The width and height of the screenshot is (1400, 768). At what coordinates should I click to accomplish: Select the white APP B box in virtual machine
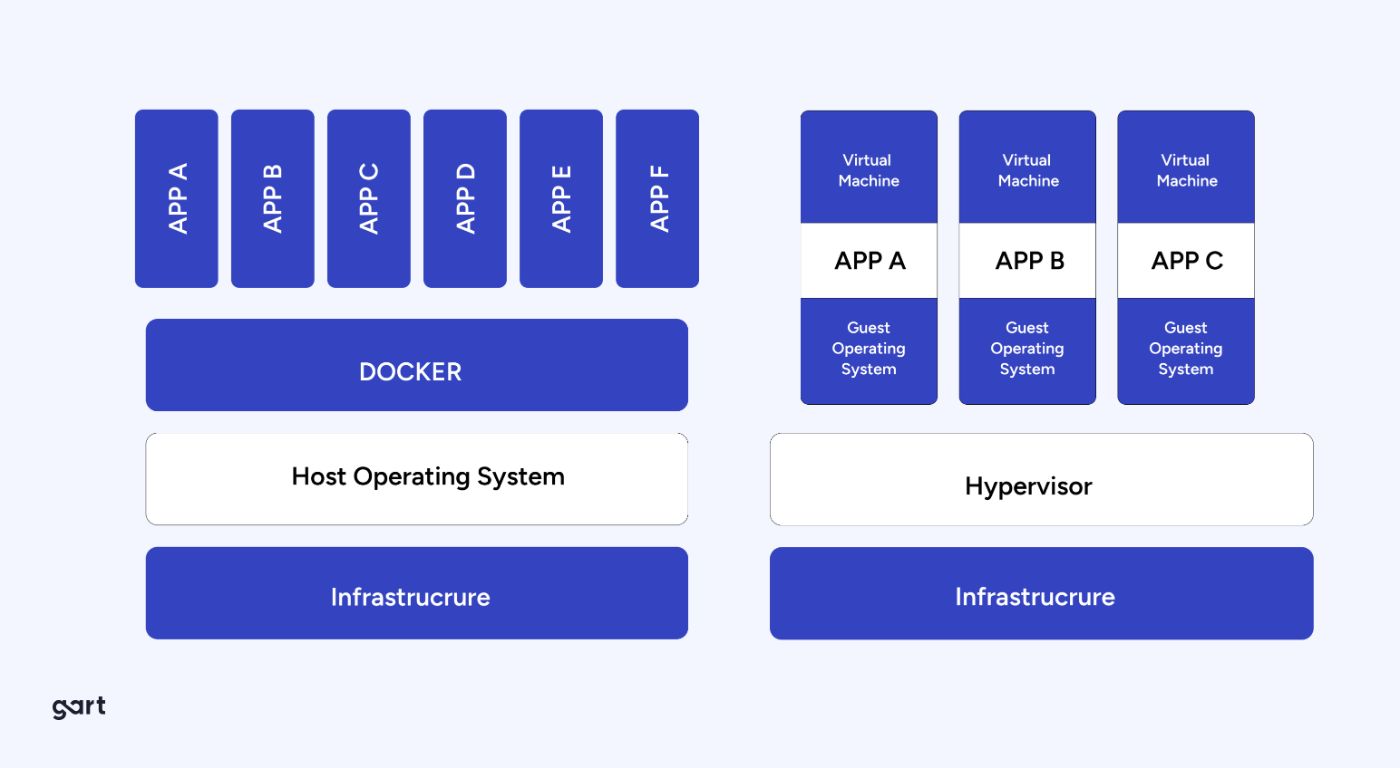point(1027,260)
